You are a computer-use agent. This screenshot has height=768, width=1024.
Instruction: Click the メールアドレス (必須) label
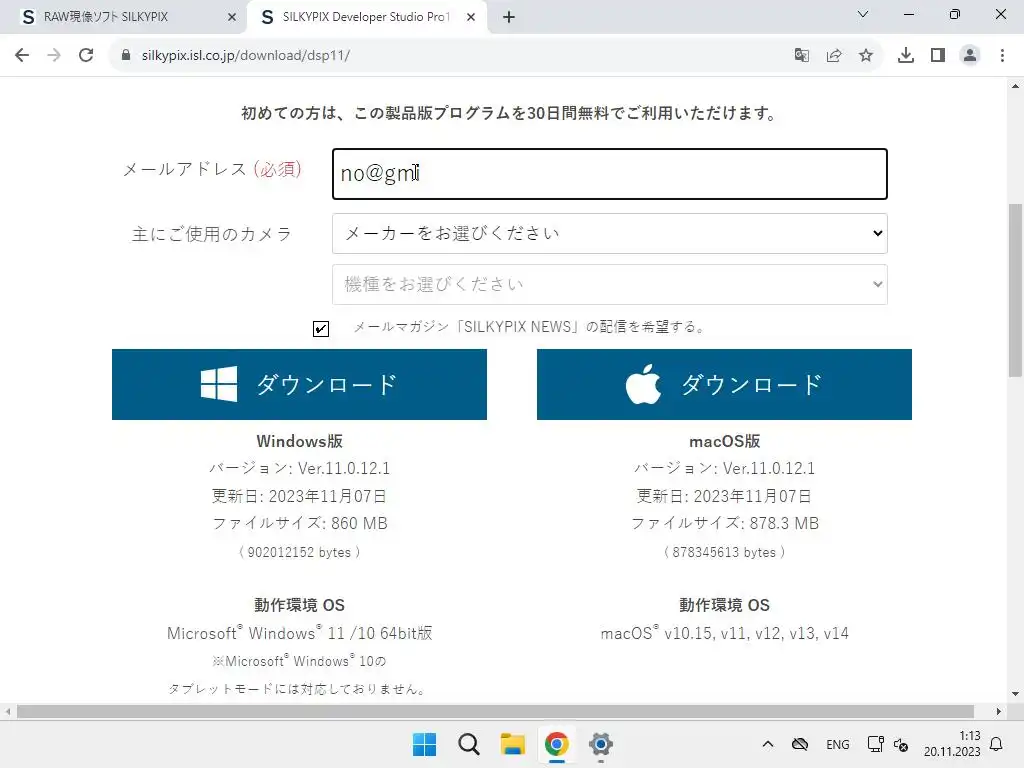coord(212,170)
